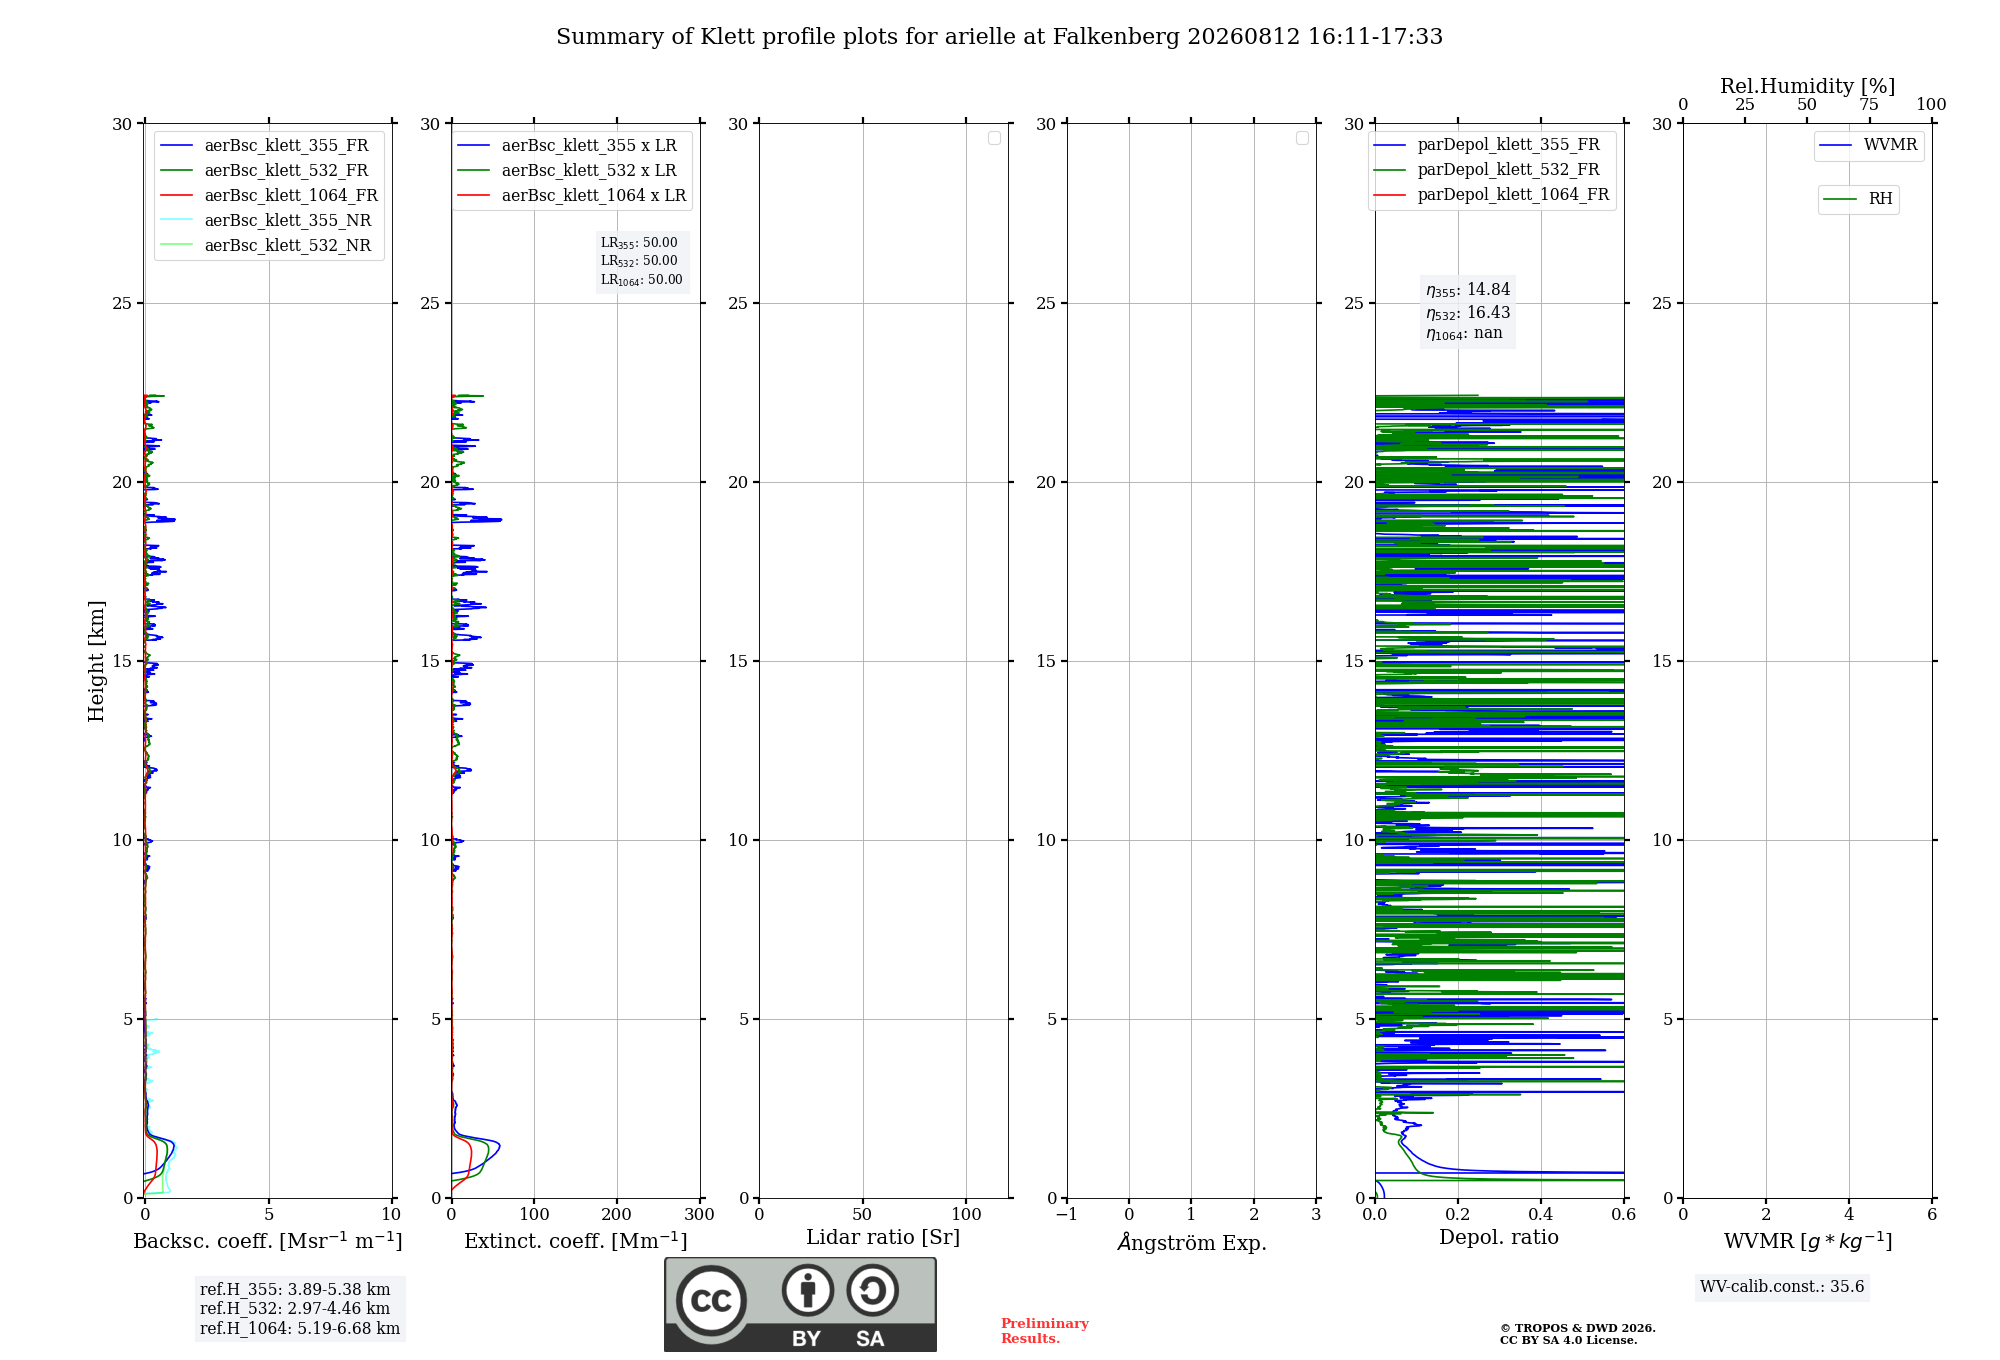The height and width of the screenshot is (1360, 2000).
Task: Click the LR532: 50.00 value
Action: [x=639, y=261]
